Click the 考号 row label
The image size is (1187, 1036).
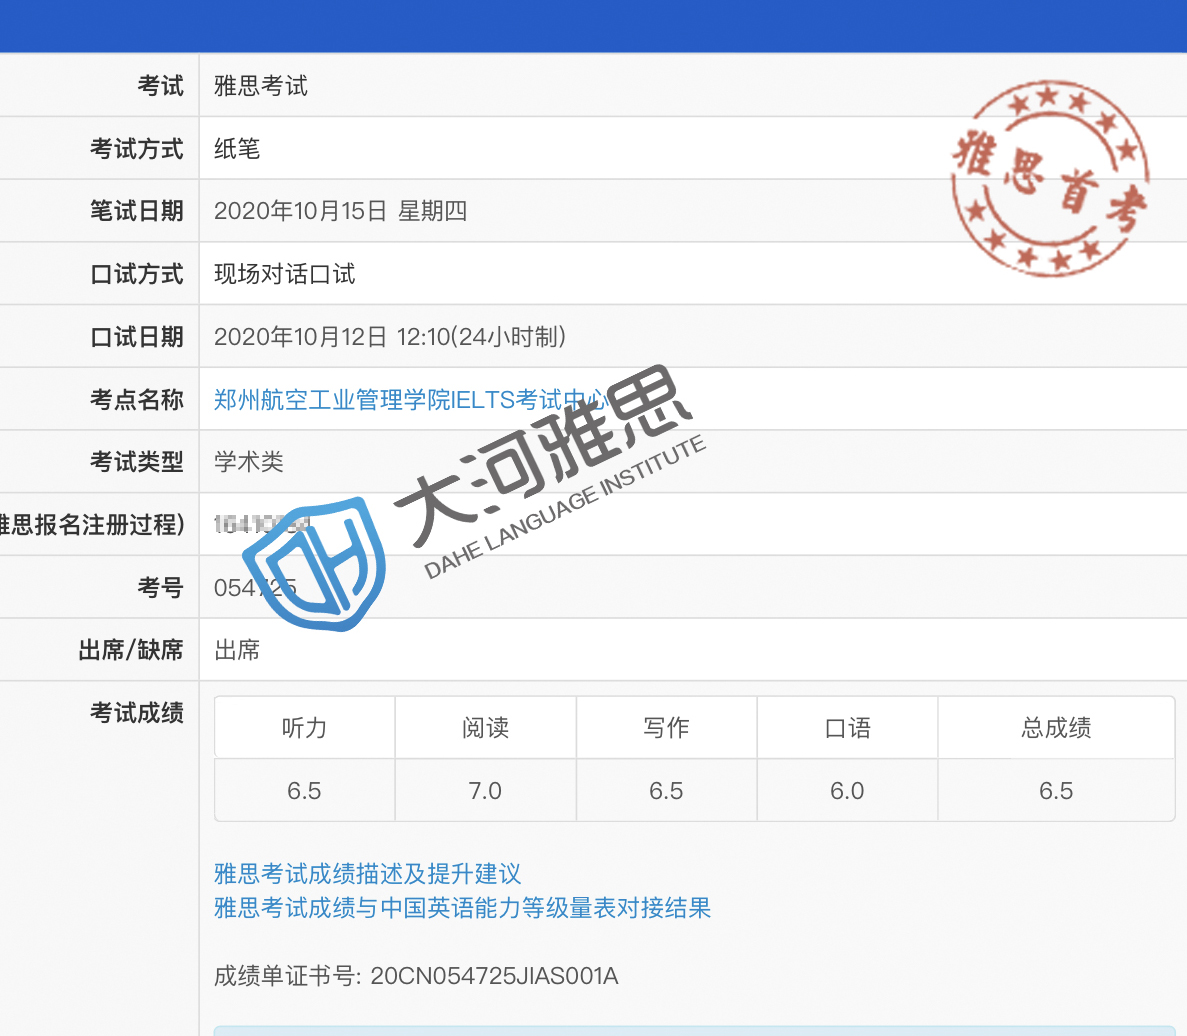[160, 586]
